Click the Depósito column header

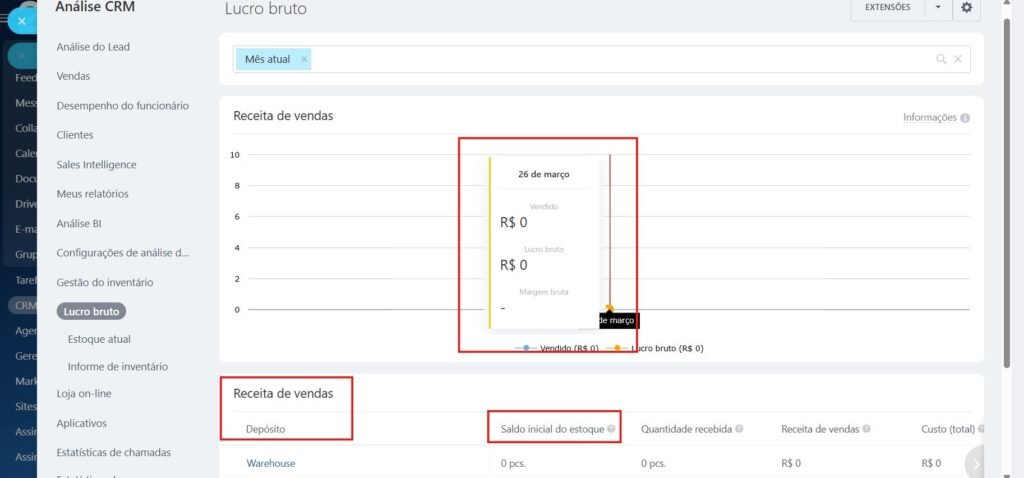click(265, 429)
